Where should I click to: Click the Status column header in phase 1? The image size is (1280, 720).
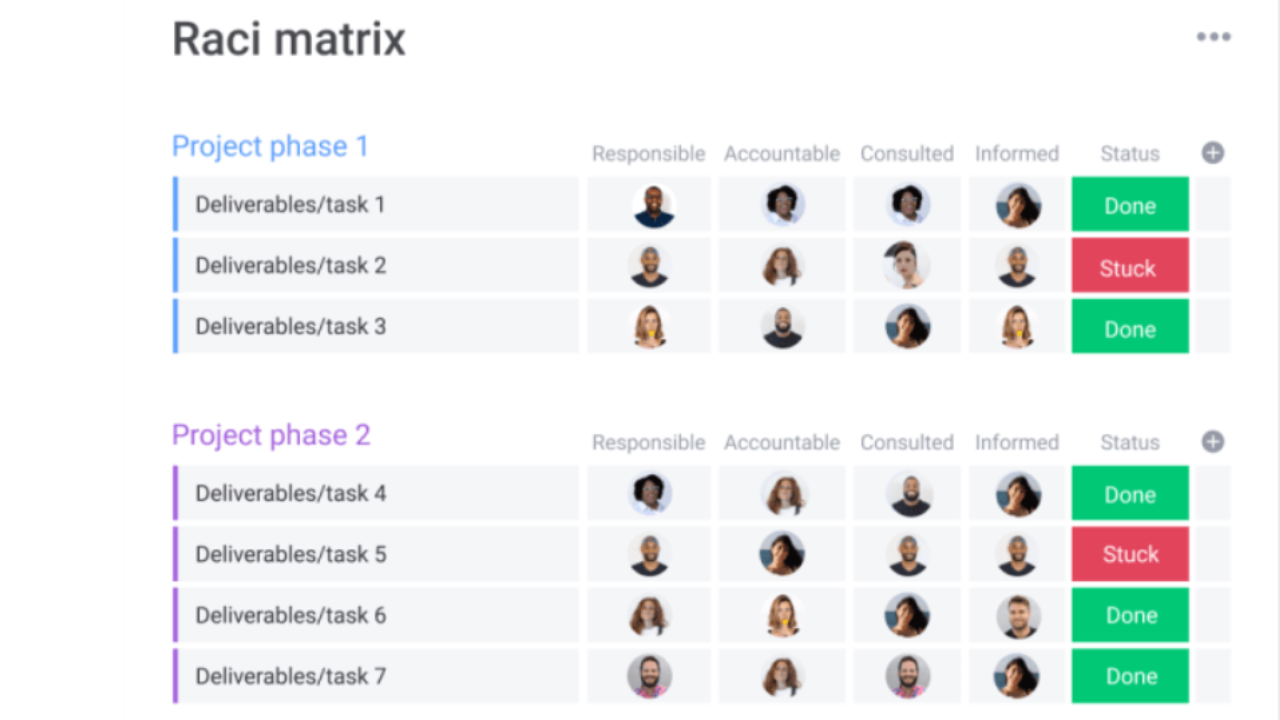pyautogui.click(x=1129, y=153)
